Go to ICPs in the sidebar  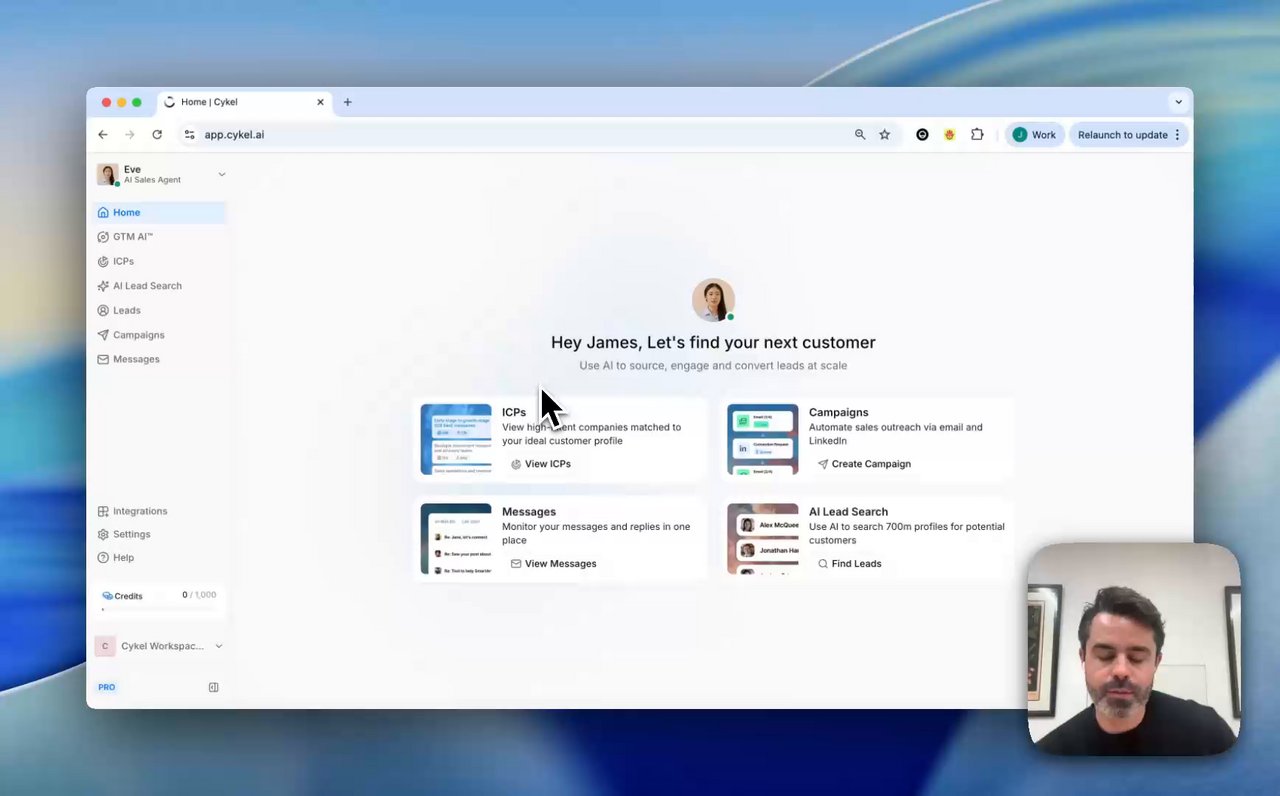160,261
